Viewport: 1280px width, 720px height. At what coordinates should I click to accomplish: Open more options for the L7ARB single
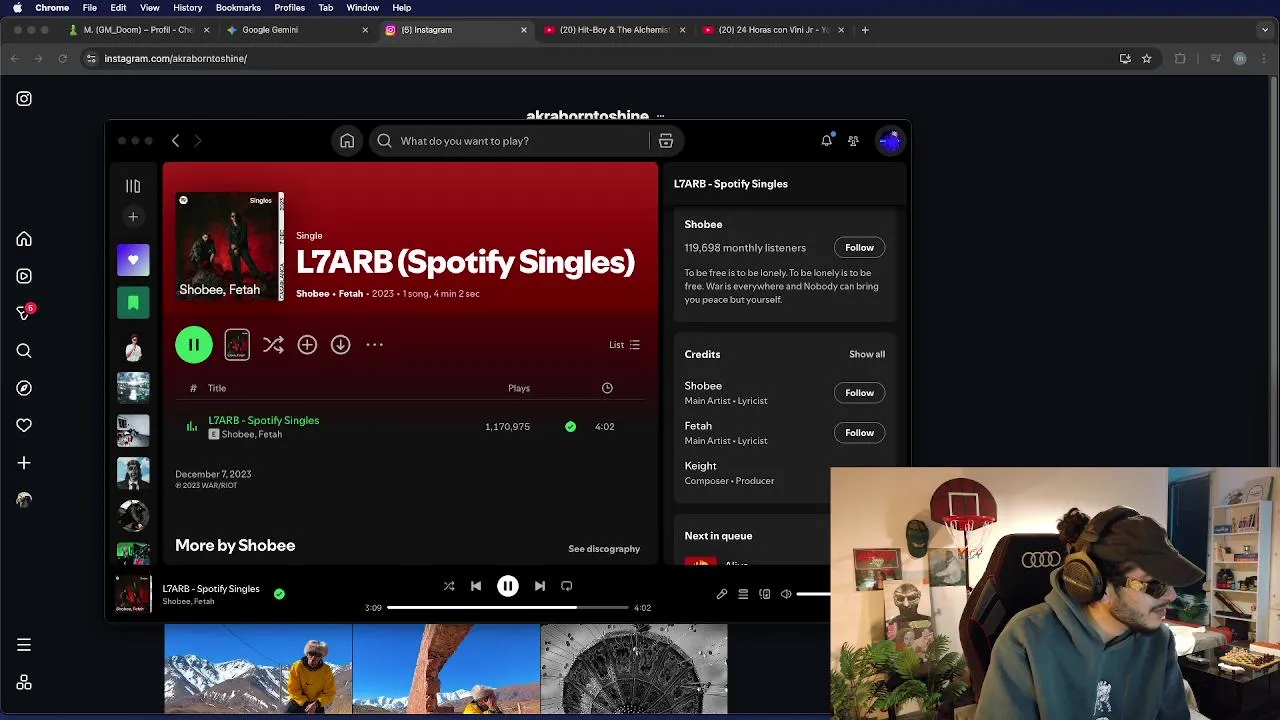pos(375,344)
